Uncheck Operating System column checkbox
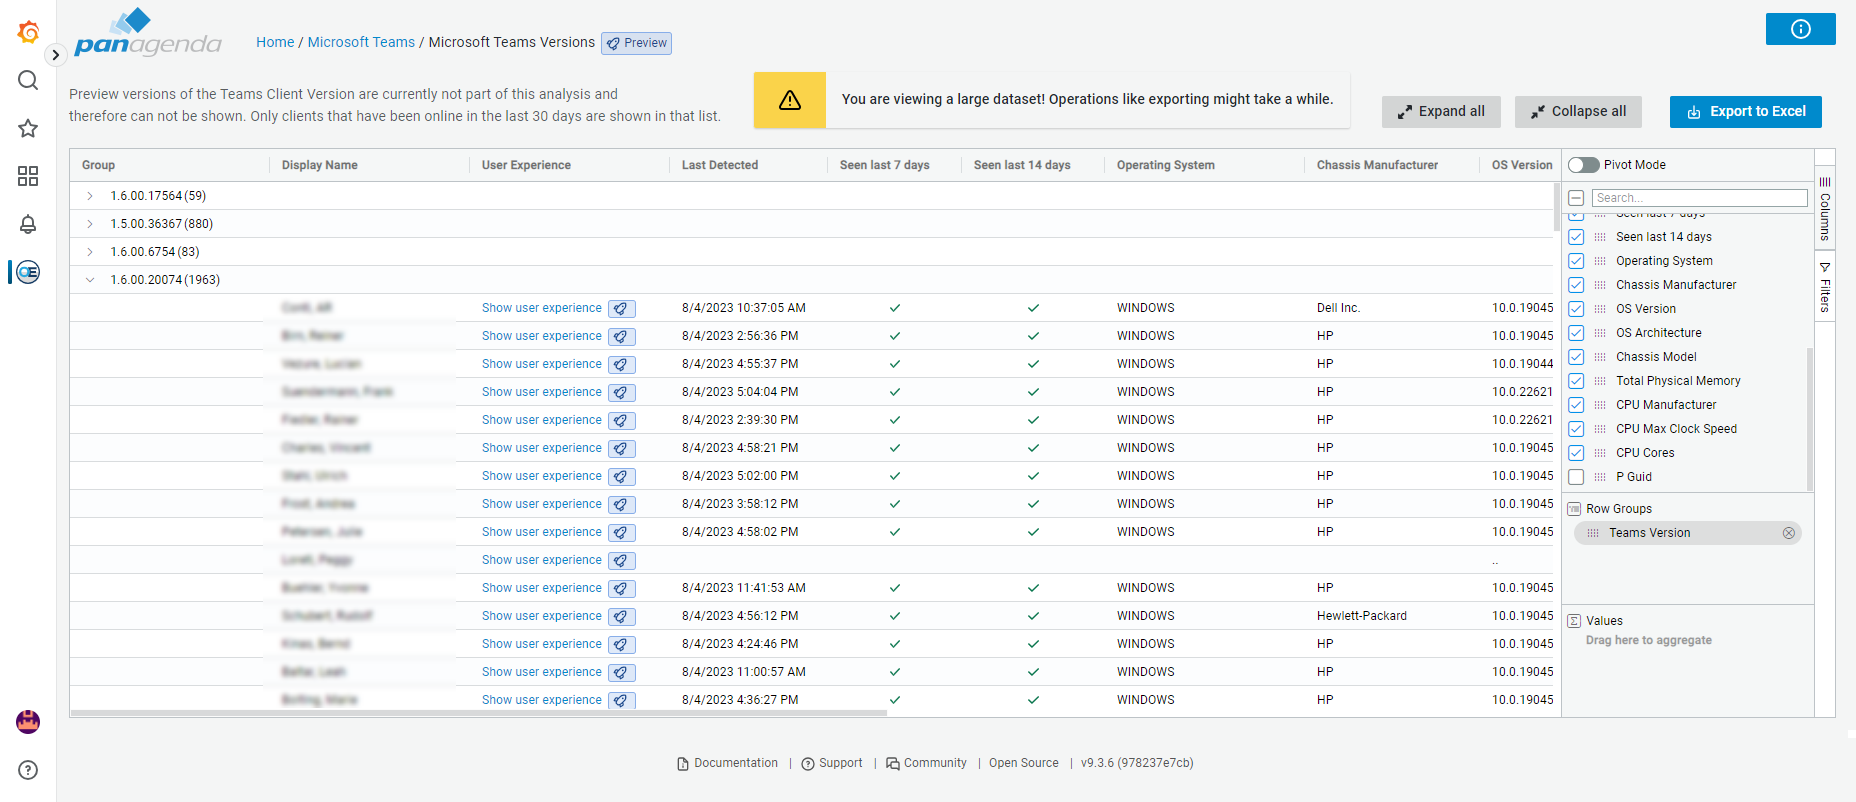Image resolution: width=1856 pixels, height=802 pixels. click(1576, 261)
